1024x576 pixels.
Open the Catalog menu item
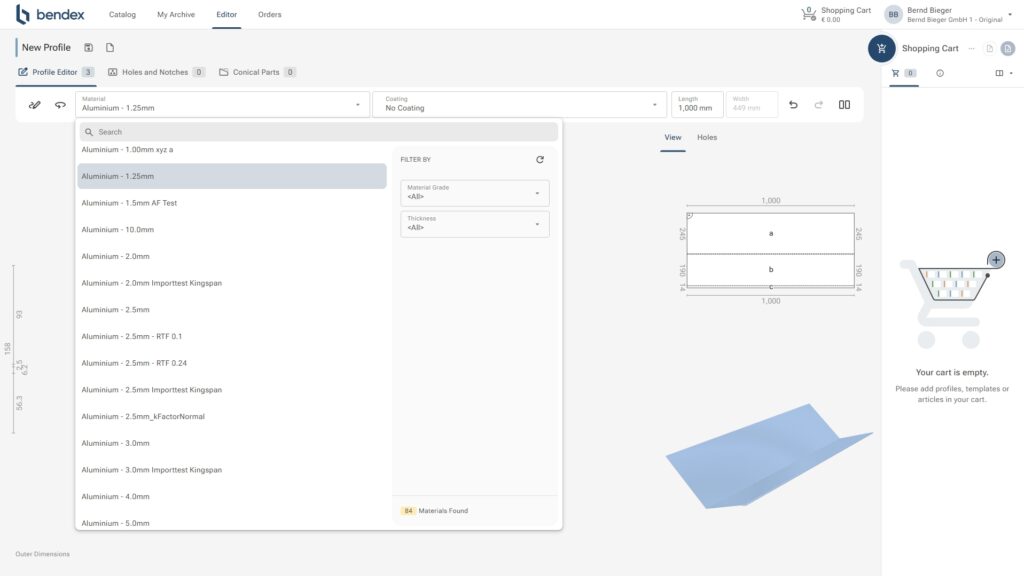122,15
